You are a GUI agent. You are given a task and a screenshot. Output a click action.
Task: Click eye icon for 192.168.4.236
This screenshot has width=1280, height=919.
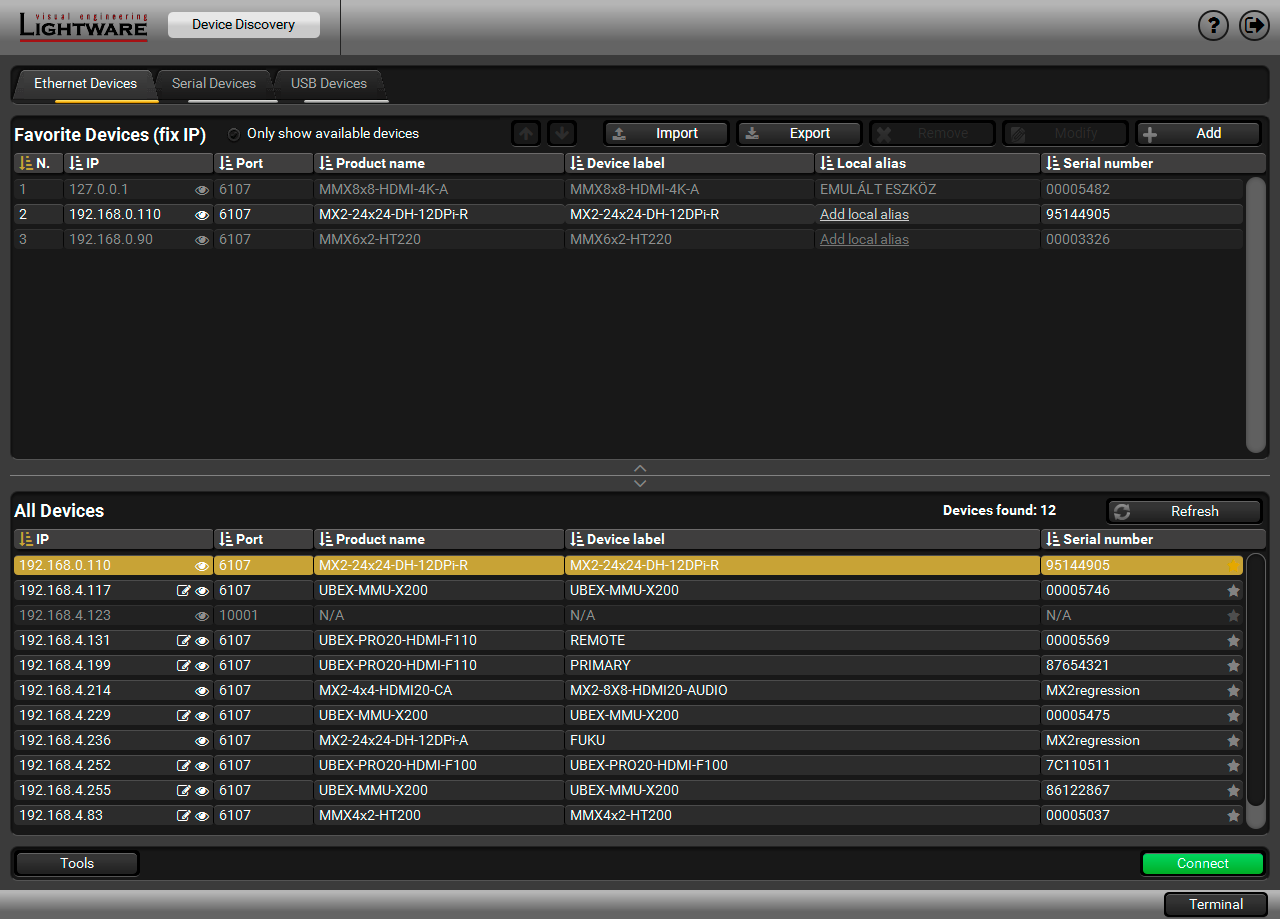coord(202,741)
